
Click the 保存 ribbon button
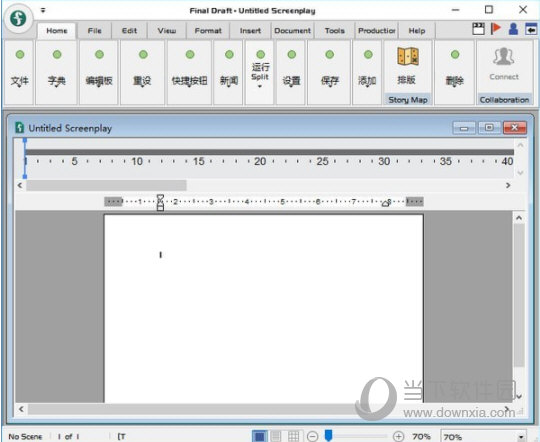329,72
